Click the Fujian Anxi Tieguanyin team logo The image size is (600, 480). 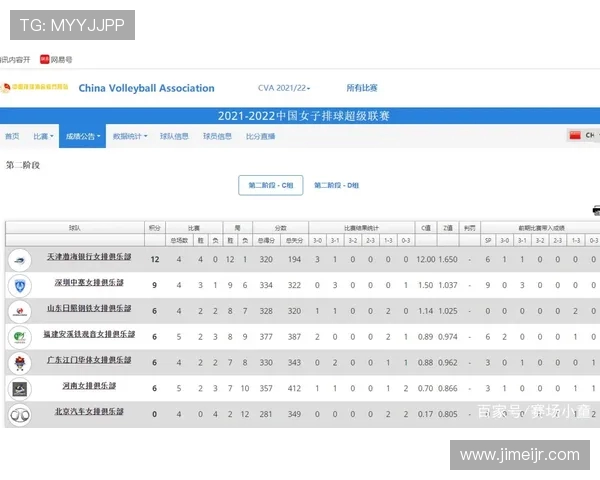point(19,337)
